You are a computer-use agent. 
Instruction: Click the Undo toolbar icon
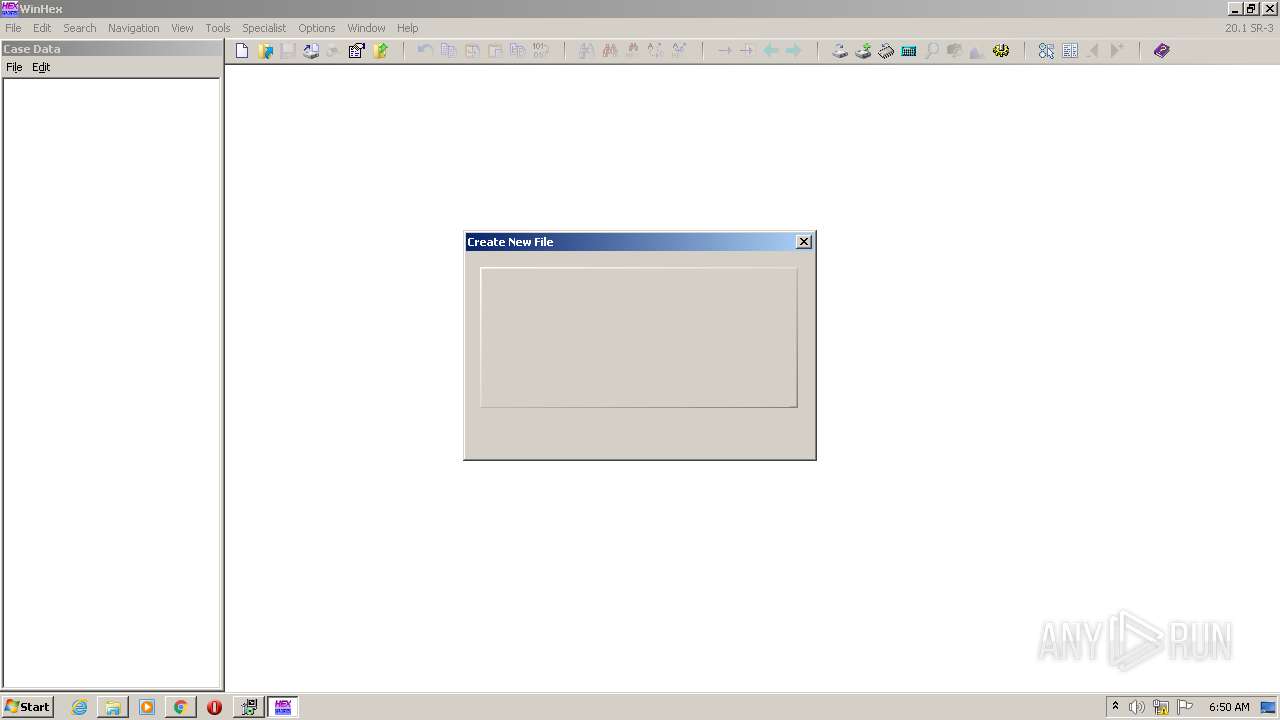pyautogui.click(x=425, y=51)
